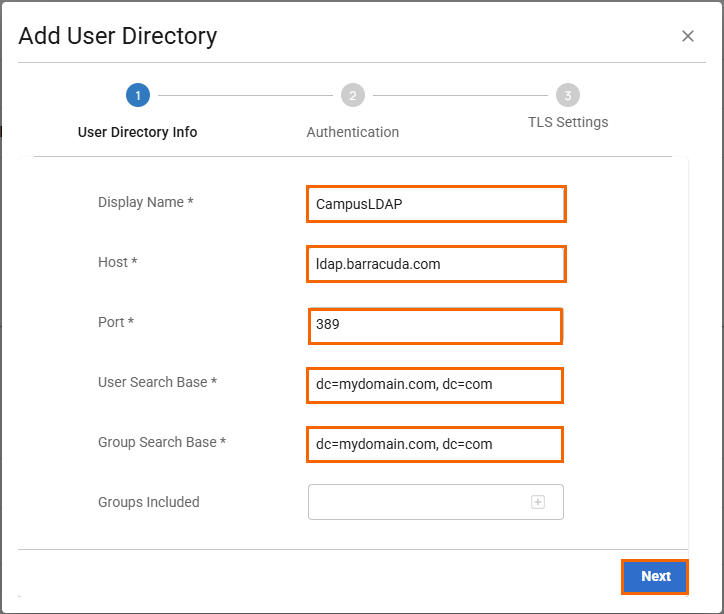Screen dimensions: 724x614
Task: Click the Display Name label
Action: 145,202
